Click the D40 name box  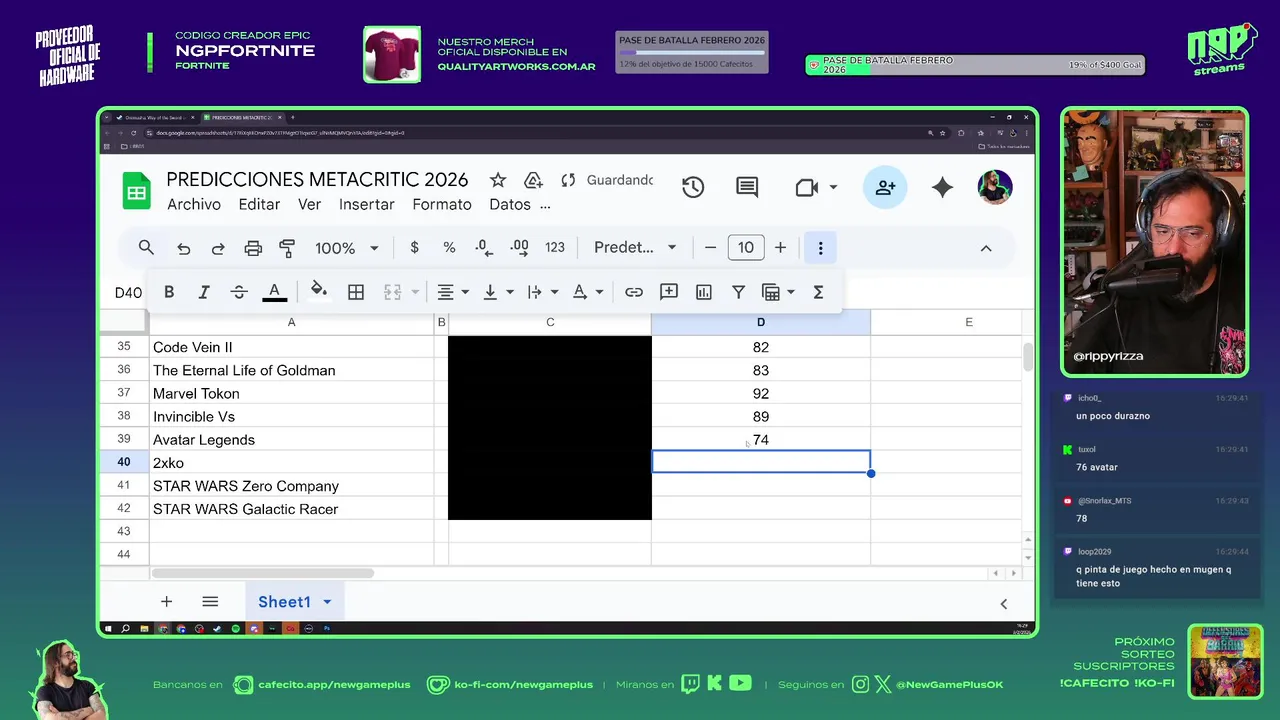pyautogui.click(x=128, y=293)
